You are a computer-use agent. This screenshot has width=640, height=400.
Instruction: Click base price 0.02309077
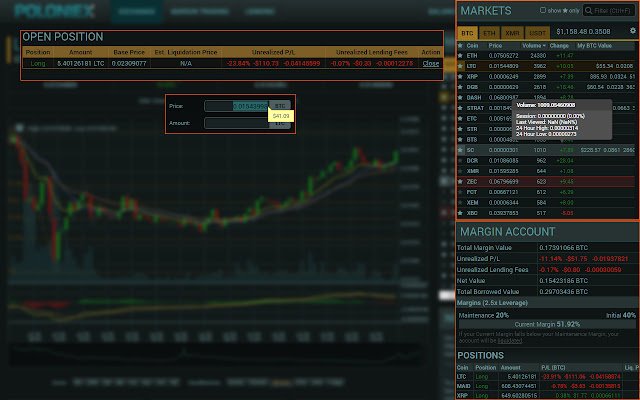tap(129, 63)
